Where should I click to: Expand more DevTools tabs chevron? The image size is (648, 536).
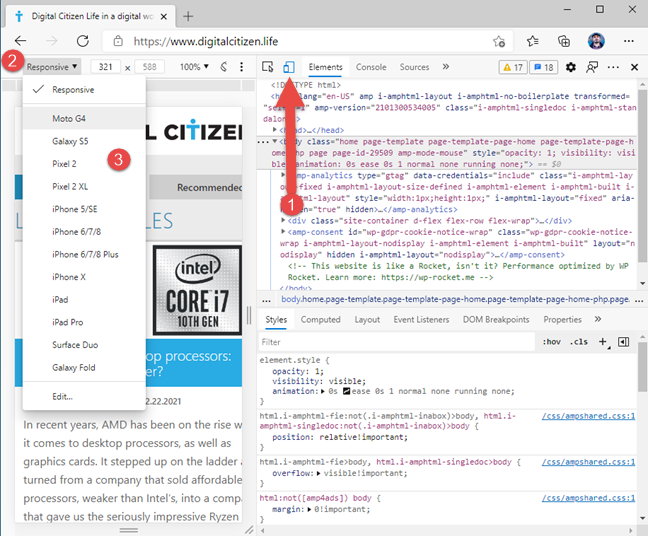446,67
